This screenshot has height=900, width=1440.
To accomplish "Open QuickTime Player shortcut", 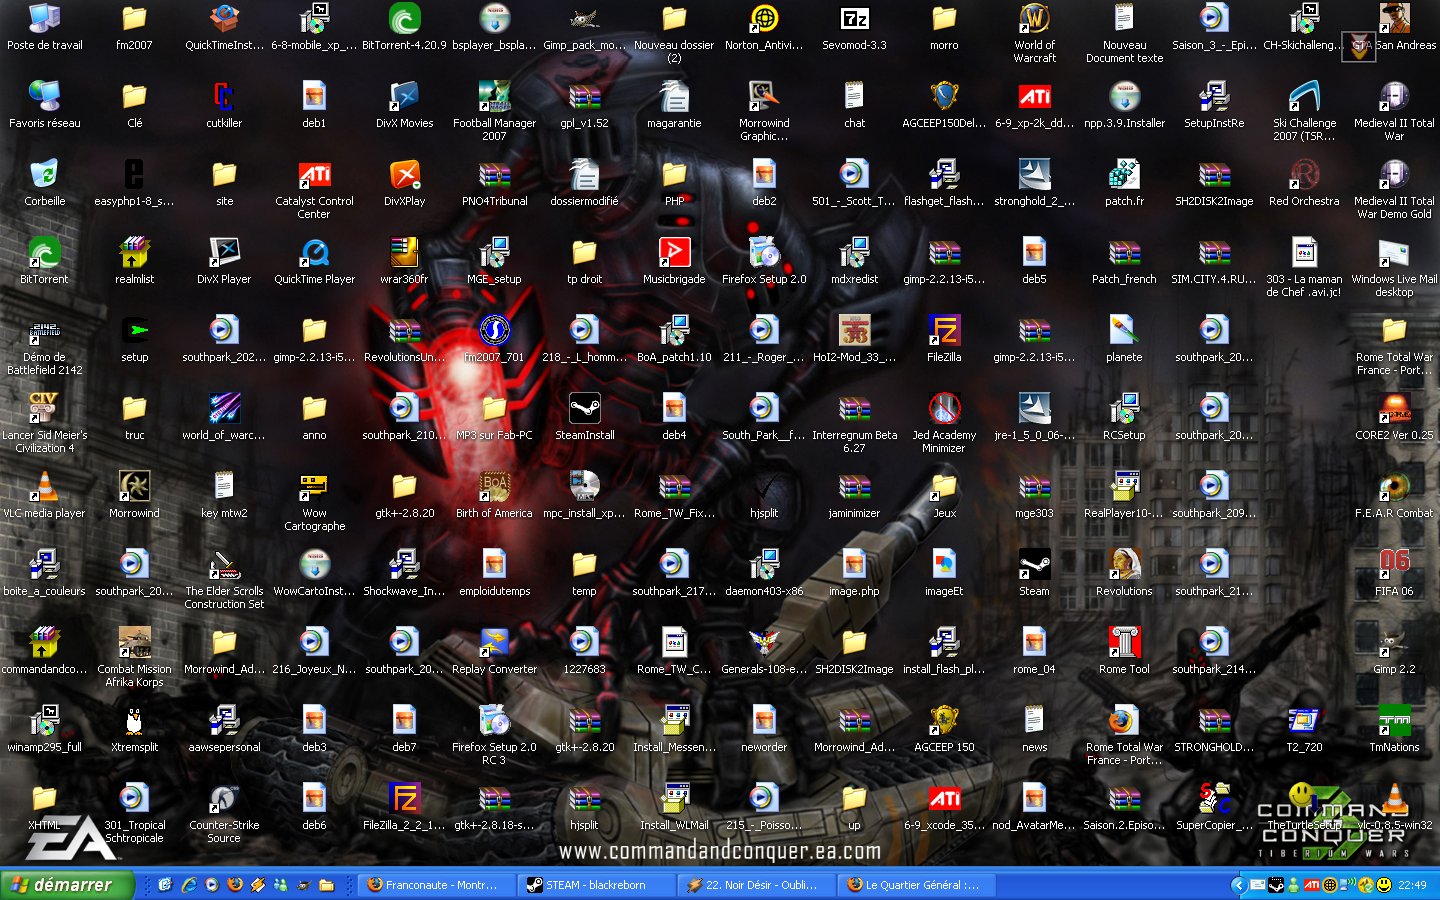I will [x=315, y=261].
